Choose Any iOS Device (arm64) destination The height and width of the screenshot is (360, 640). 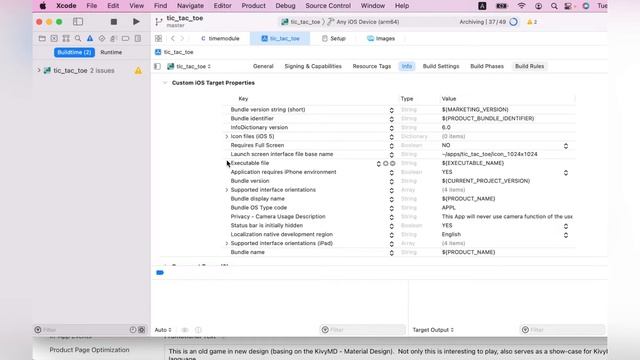point(363,22)
